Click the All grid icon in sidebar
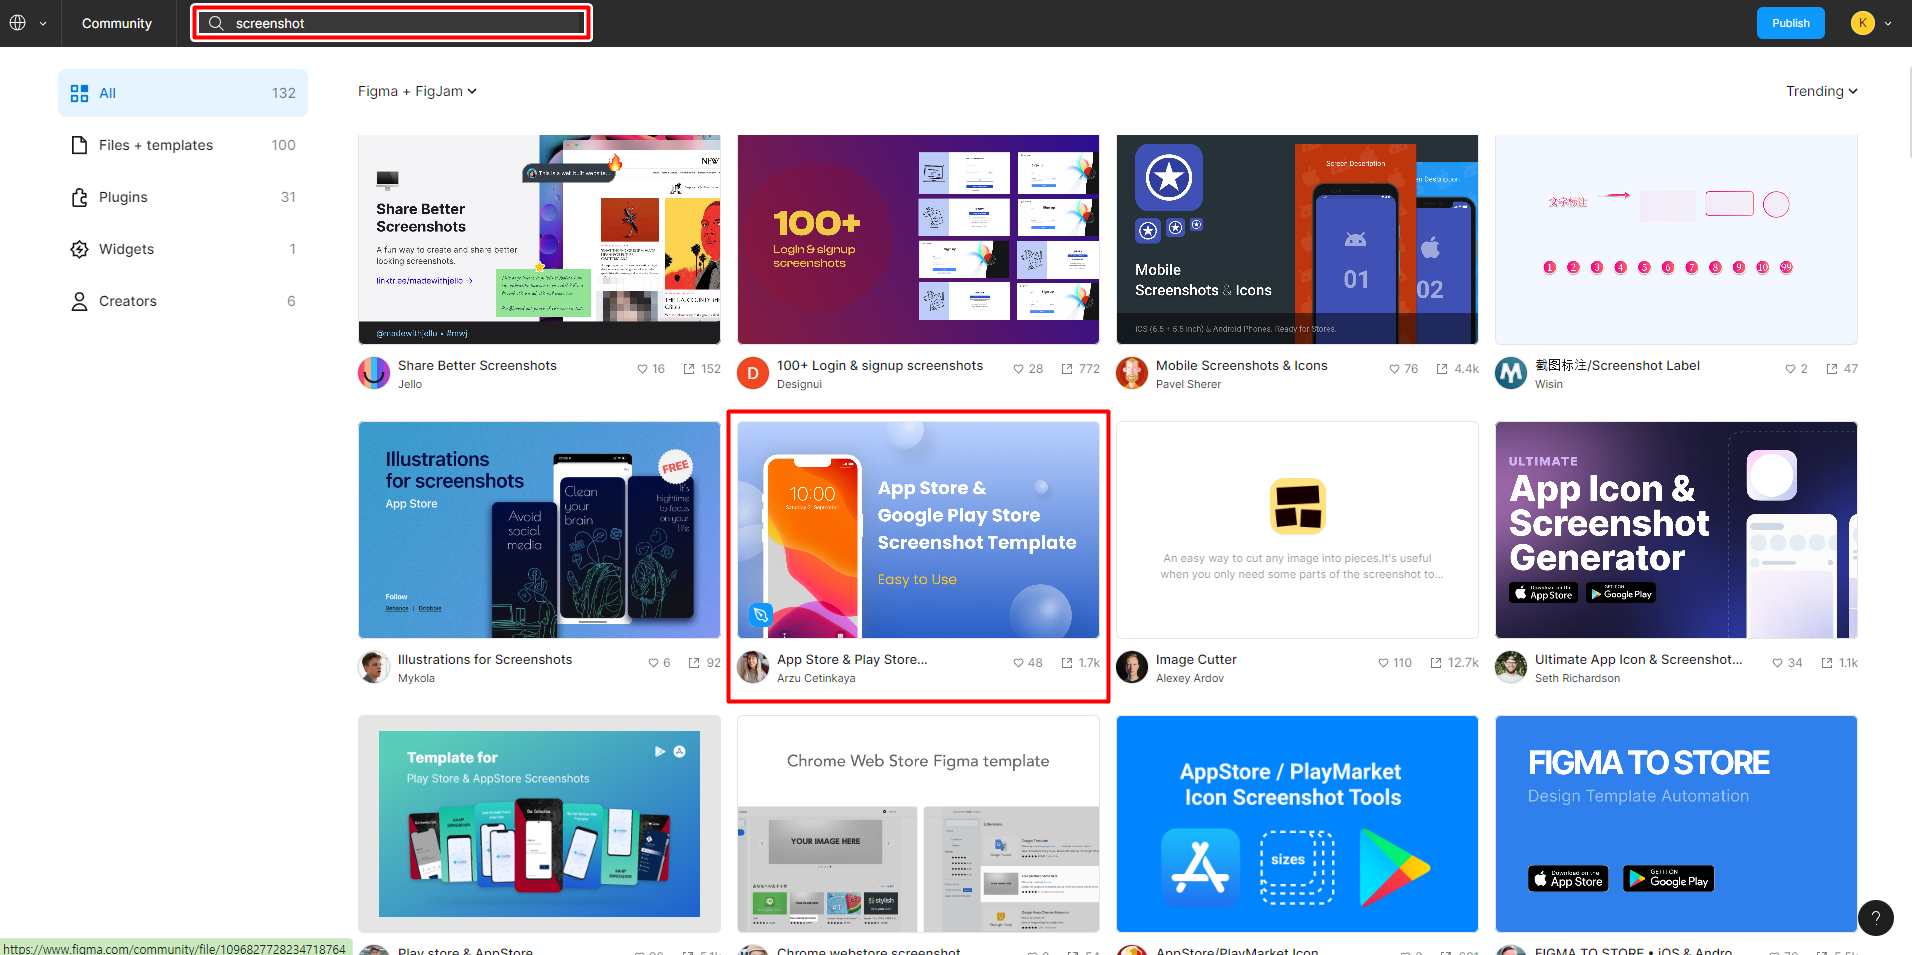The image size is (1912, 955). (79, 93)
